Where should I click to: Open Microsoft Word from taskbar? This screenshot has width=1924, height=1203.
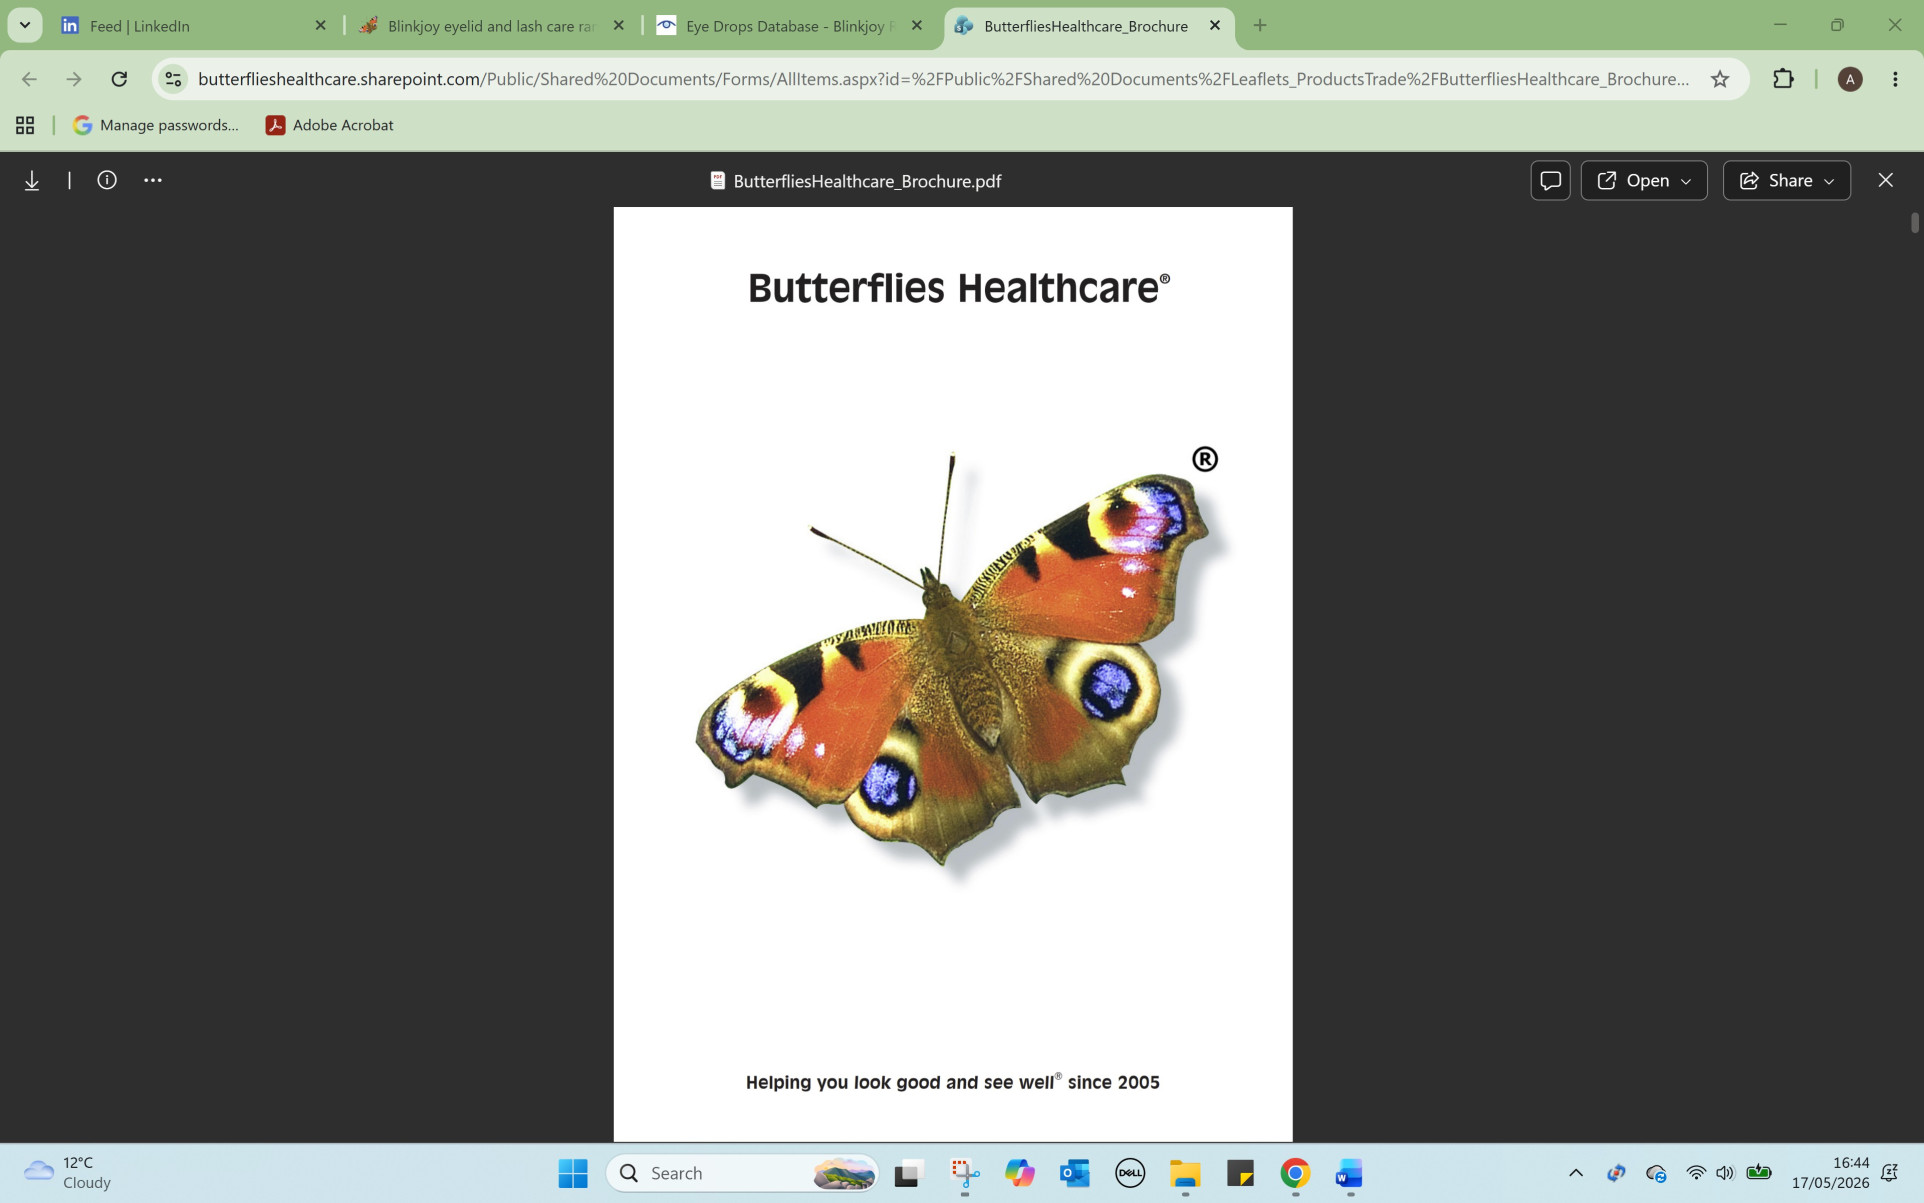click(x=1350, y=1173)
